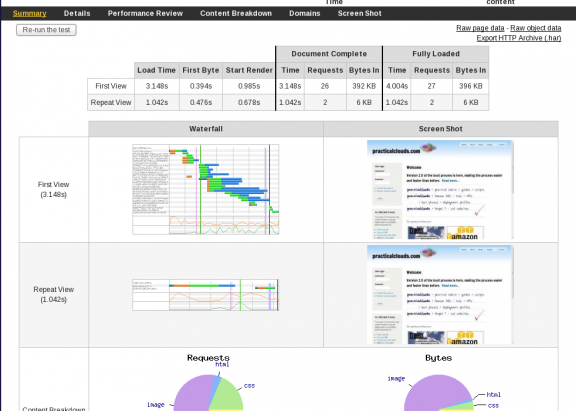Export the HTTP Archive (.har) file
576x411 pixels.
(519, 38)
